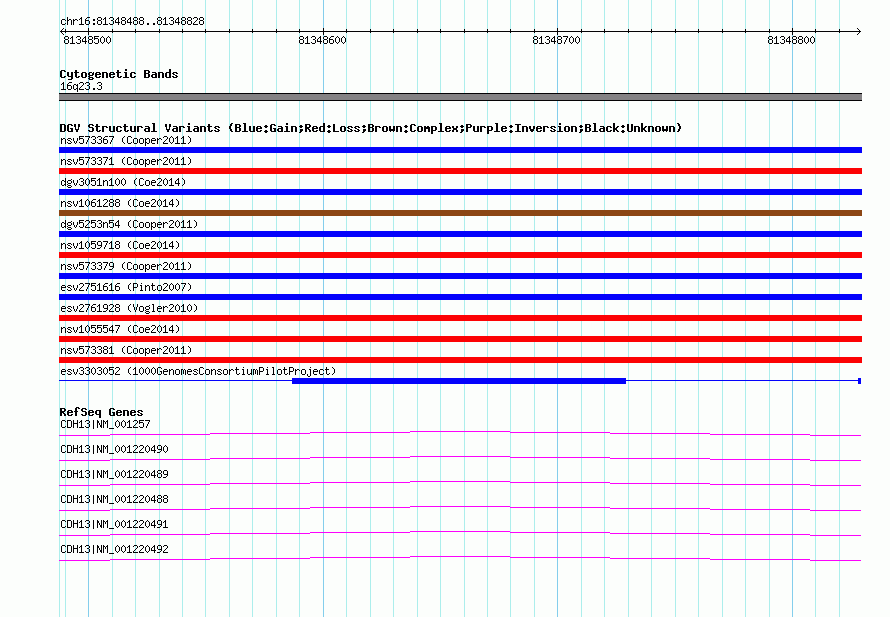The width and height of the screenshot is (890, 617).
Task: Open variant nsv573371 (Cooper2011) label
Action: point(126,161)
